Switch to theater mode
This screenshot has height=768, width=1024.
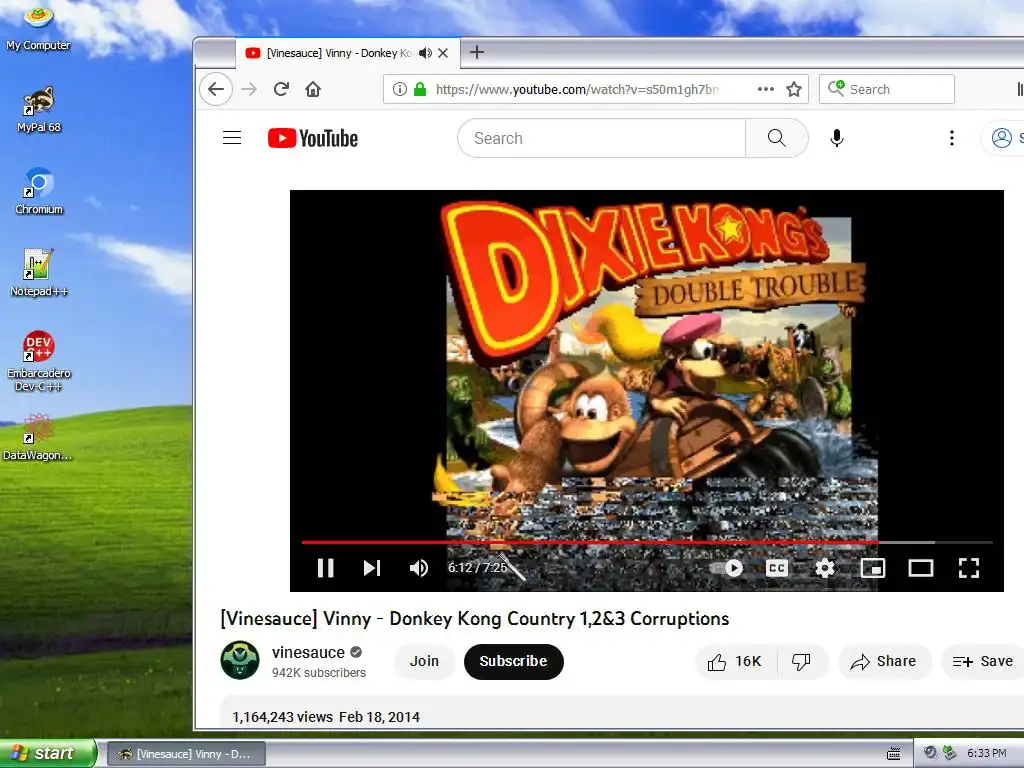[x=921, y=568]
